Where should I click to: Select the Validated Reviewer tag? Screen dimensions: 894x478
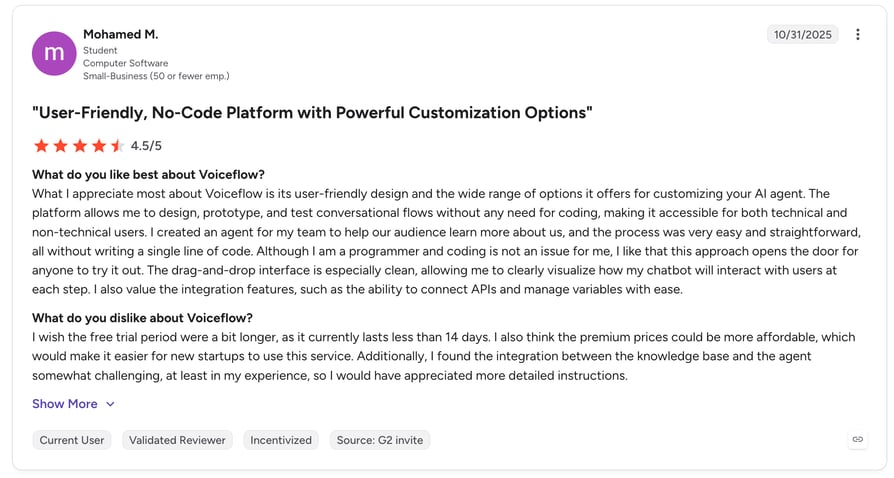click(177, 440)
